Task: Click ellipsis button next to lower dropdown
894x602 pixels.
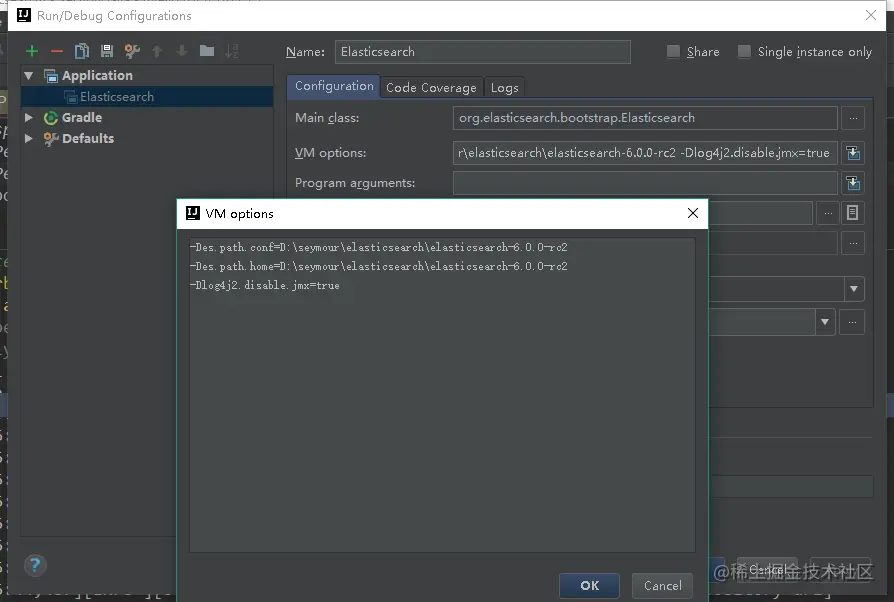Action: coord(852,322)
